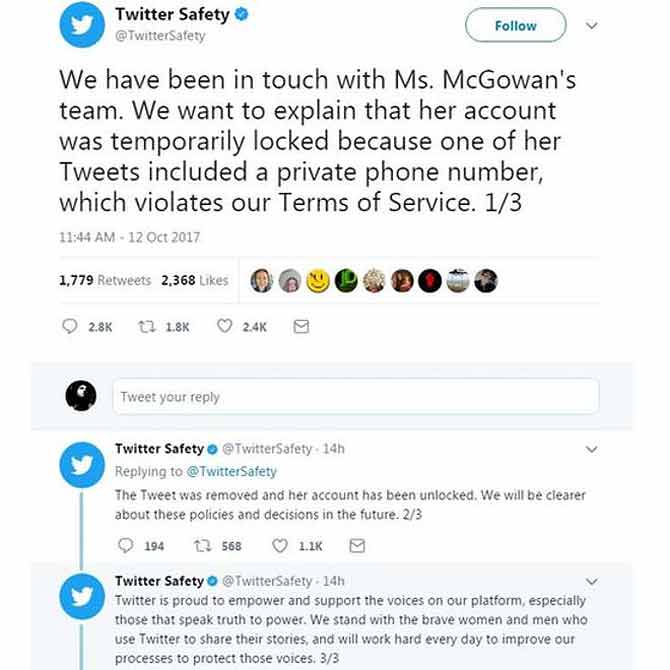670x670 pixels.
Task: View the 2,368 Likes list
Action: click(195, 281)
